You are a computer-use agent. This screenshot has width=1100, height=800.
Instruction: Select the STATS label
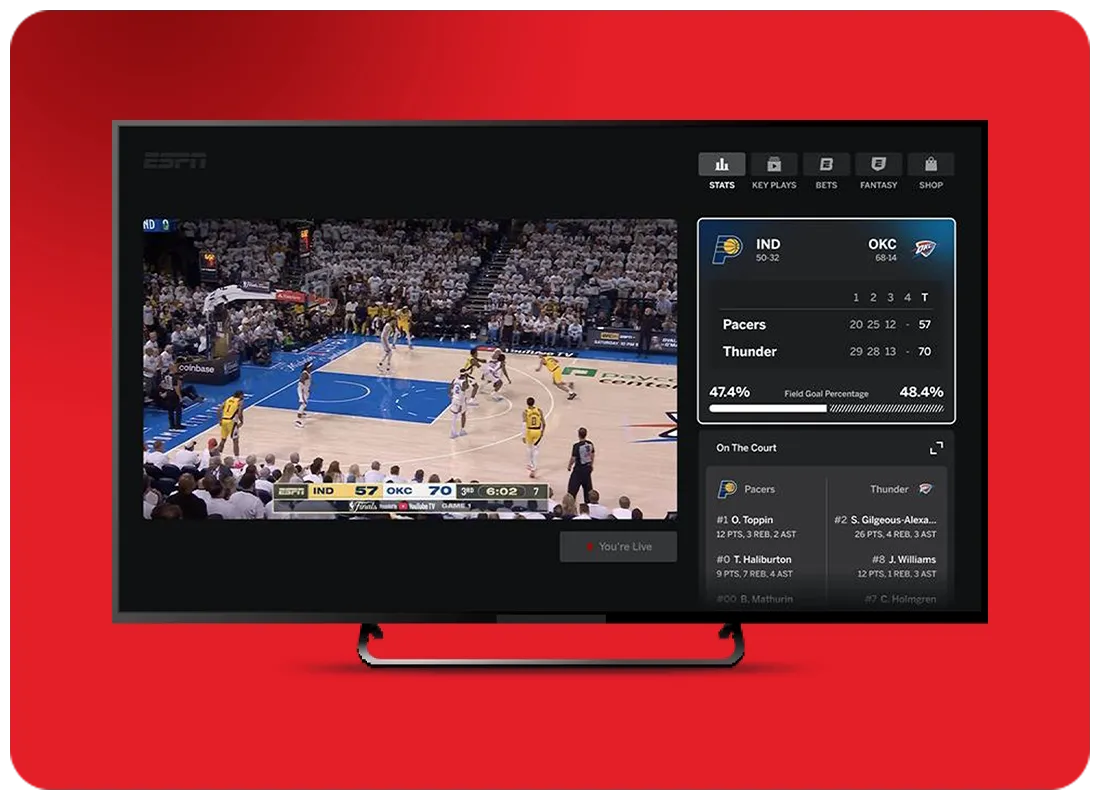(x=721, y=185)
